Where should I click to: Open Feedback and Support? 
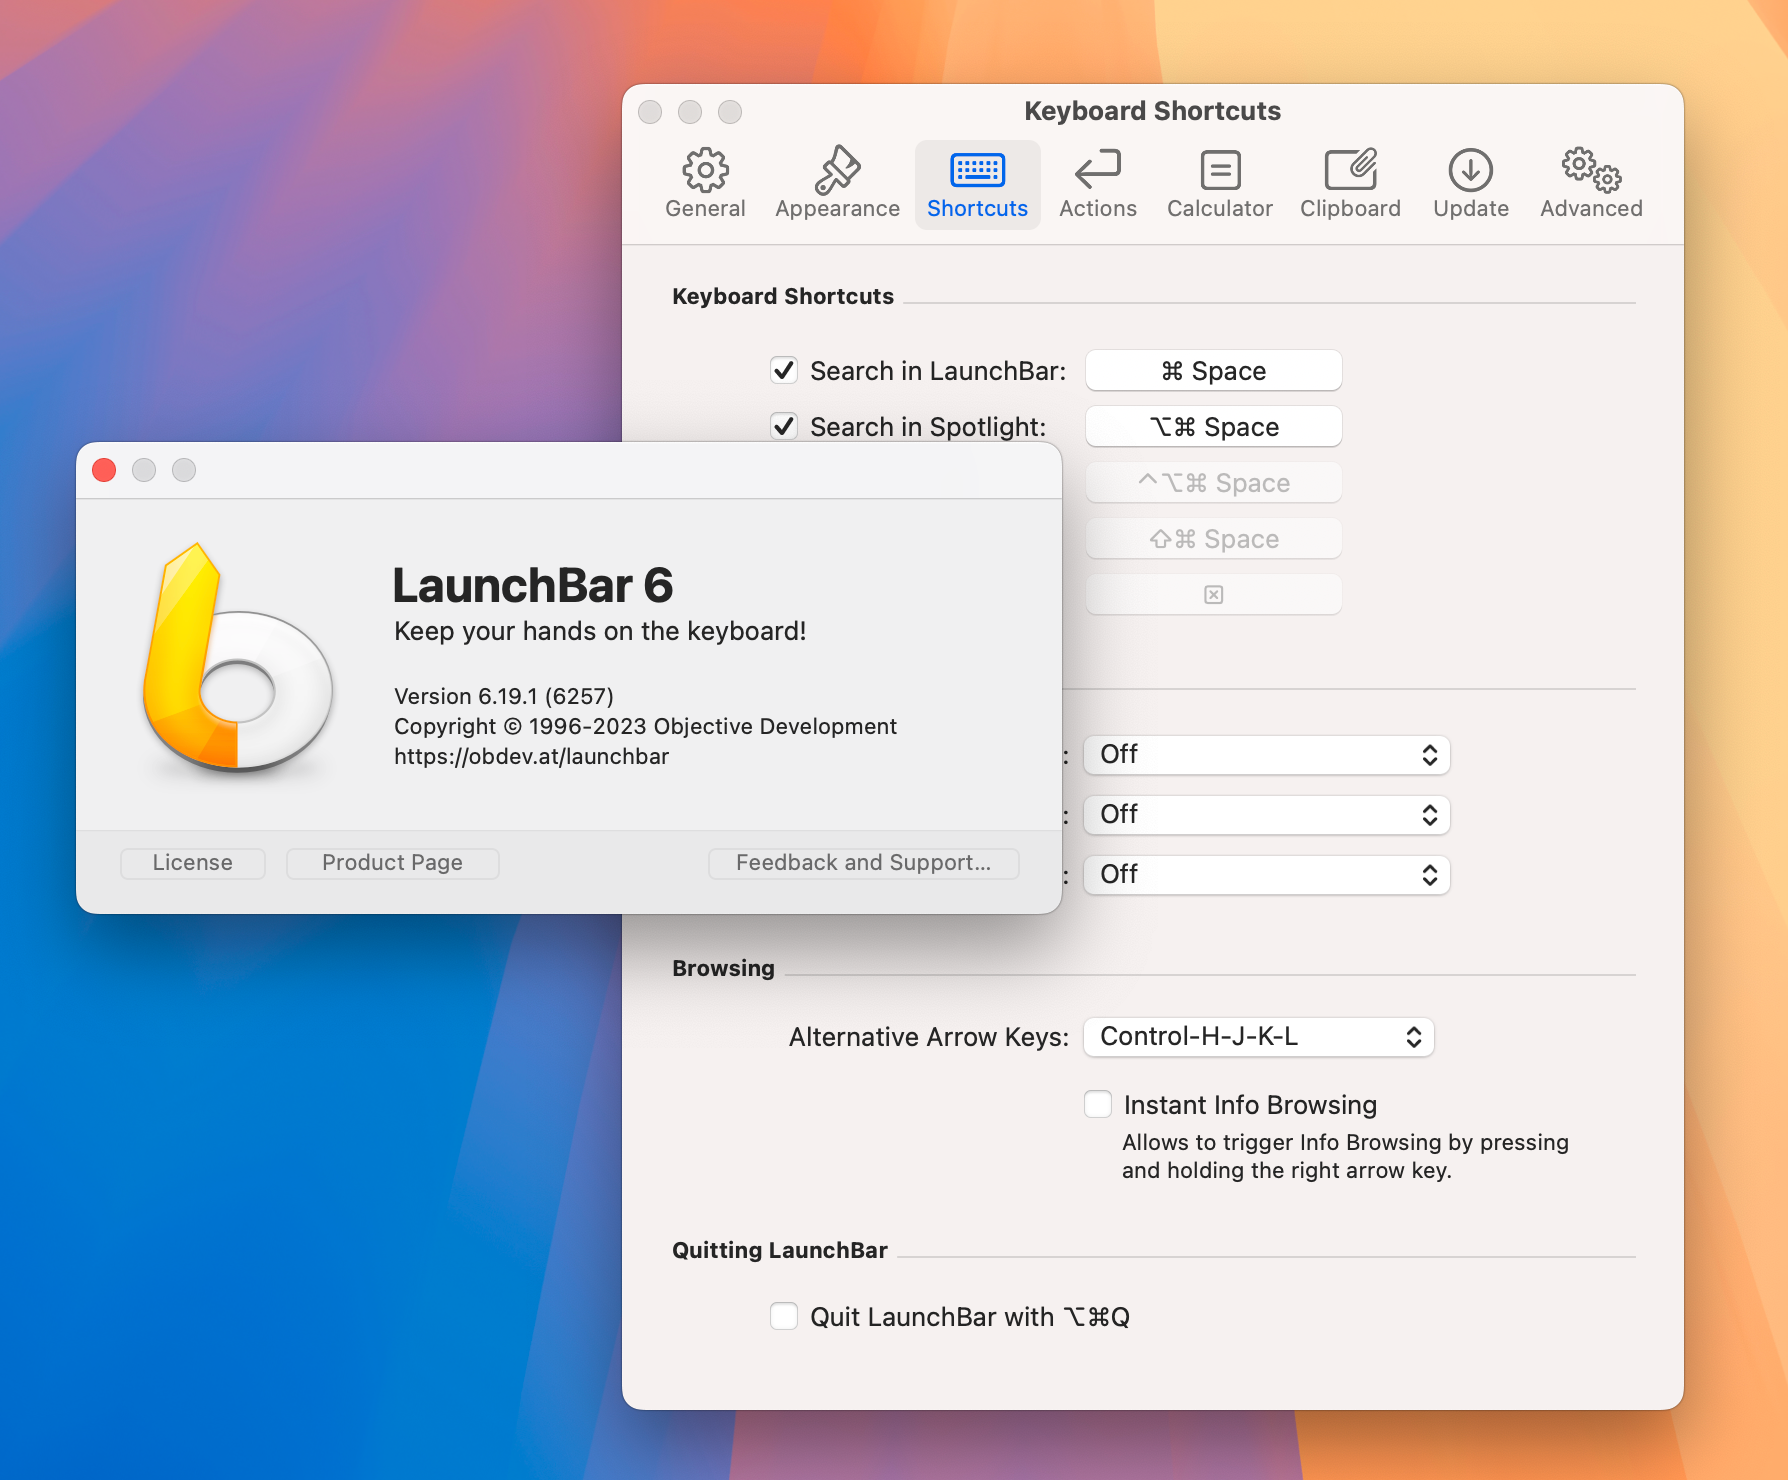(x=863, y=863)
